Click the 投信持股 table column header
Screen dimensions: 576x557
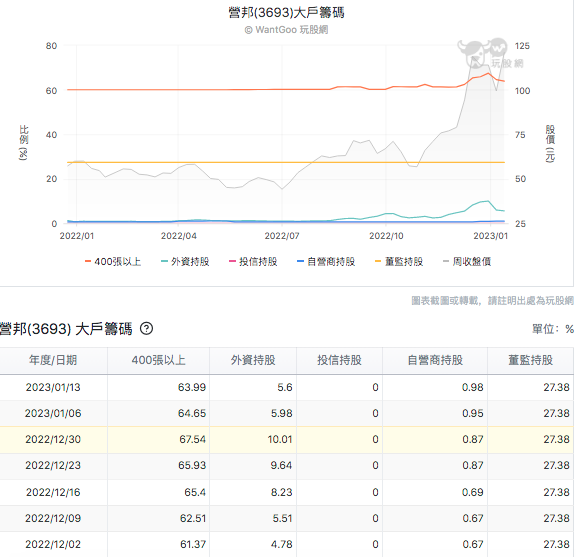[339, 360]
